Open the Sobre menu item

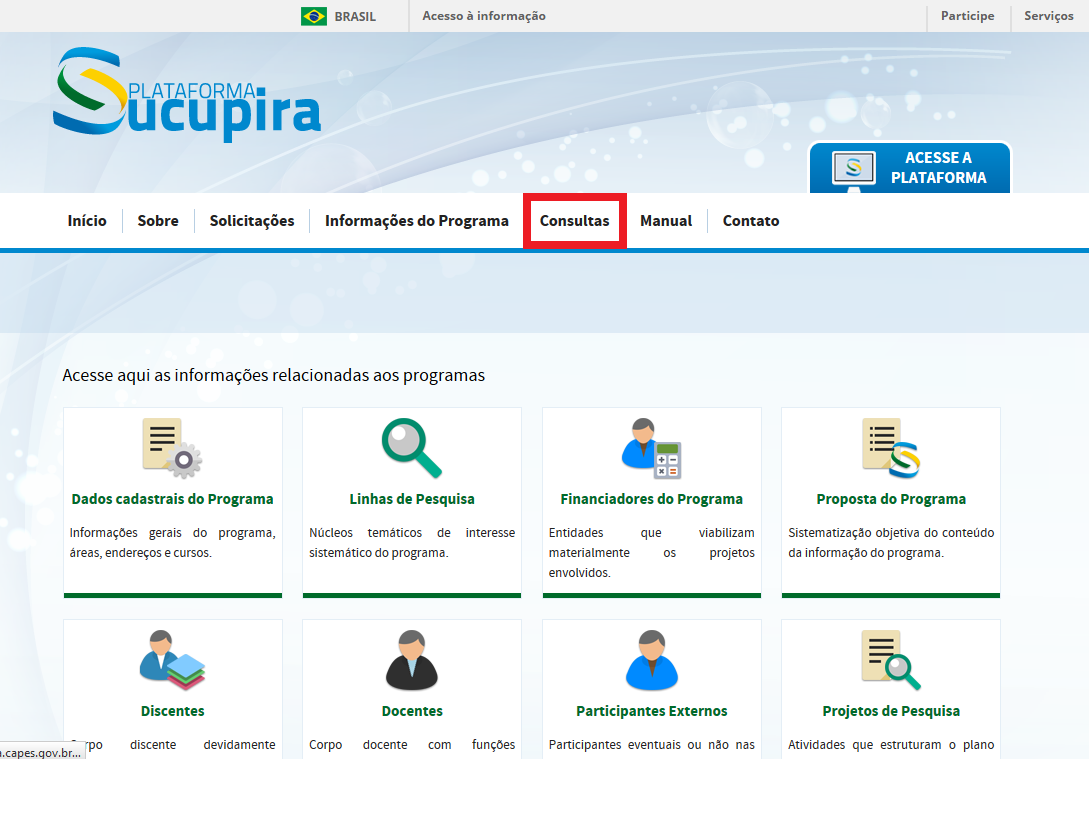158,221
